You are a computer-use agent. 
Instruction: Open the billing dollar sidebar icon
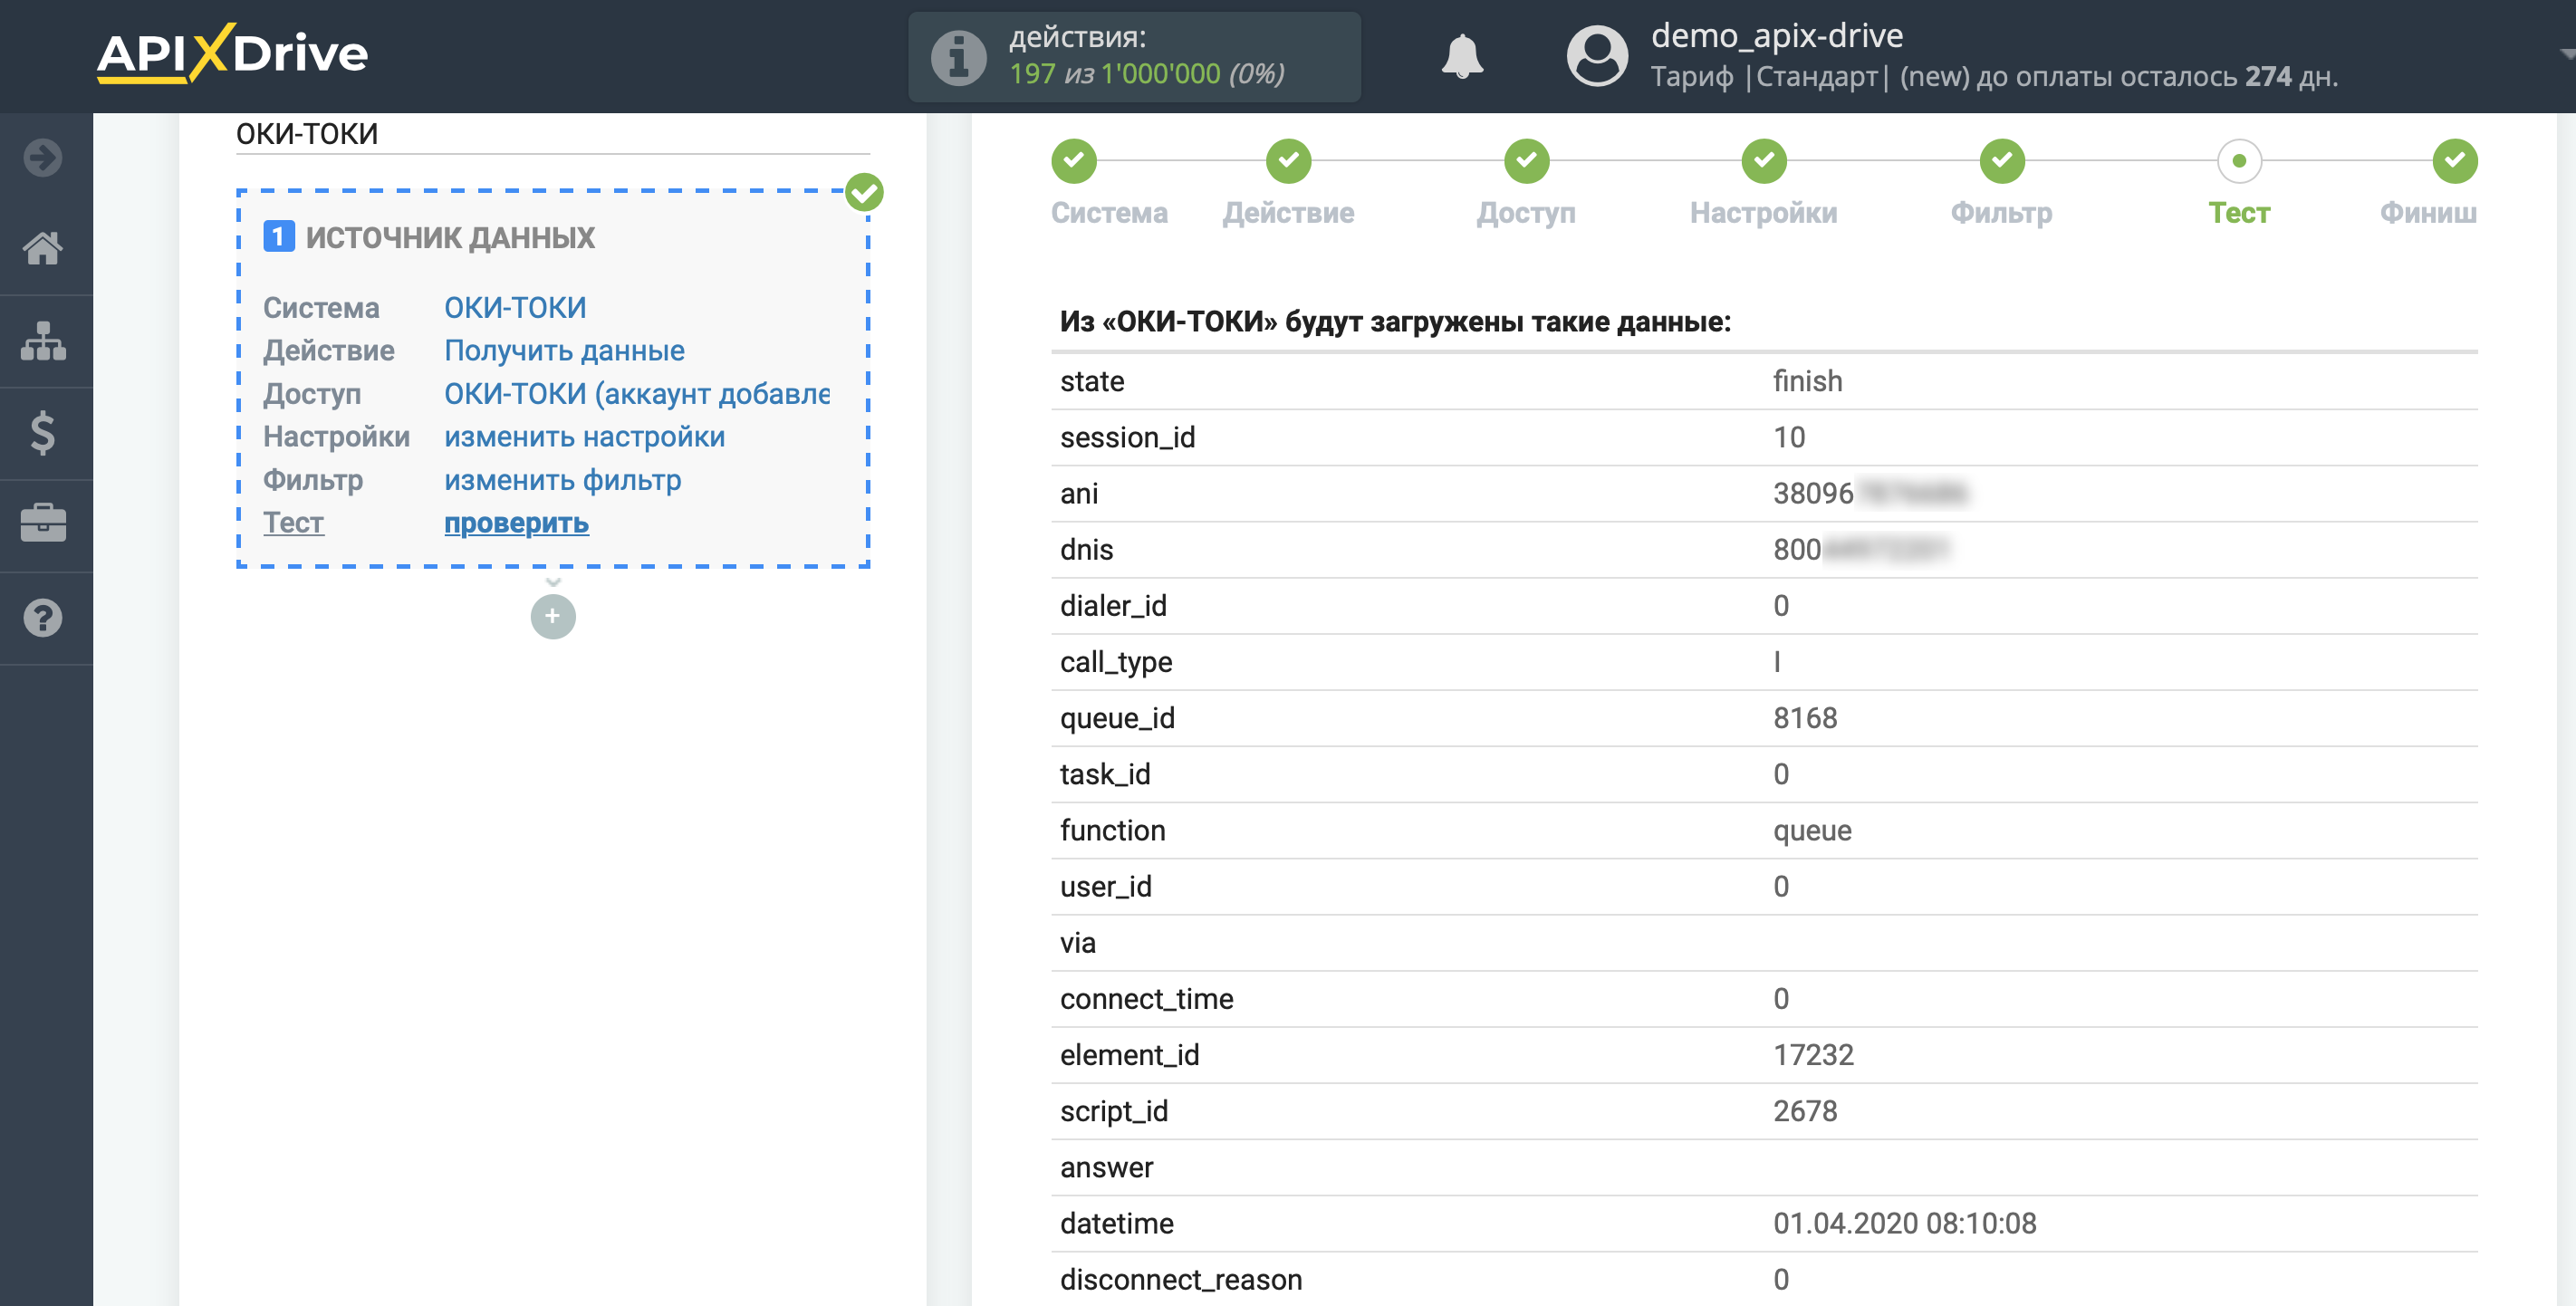click(43, 432)
